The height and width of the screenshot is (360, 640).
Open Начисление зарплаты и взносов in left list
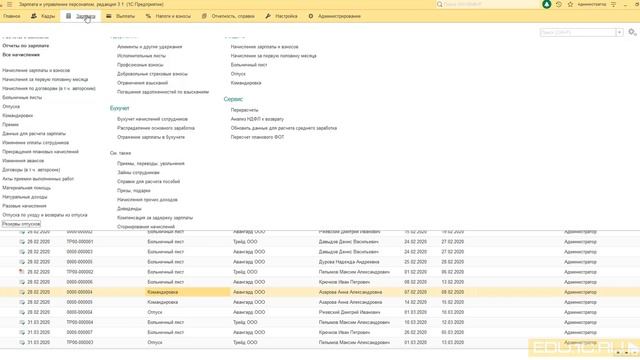36,70
